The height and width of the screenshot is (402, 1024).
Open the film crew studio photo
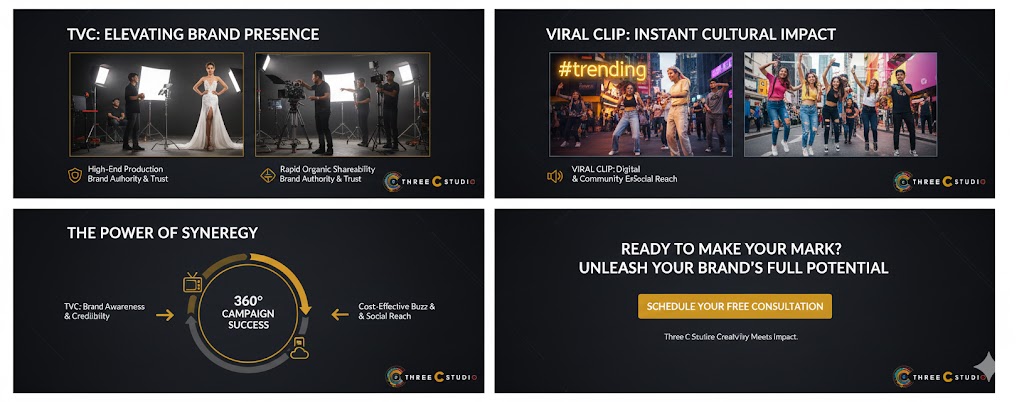pos(342,104)
